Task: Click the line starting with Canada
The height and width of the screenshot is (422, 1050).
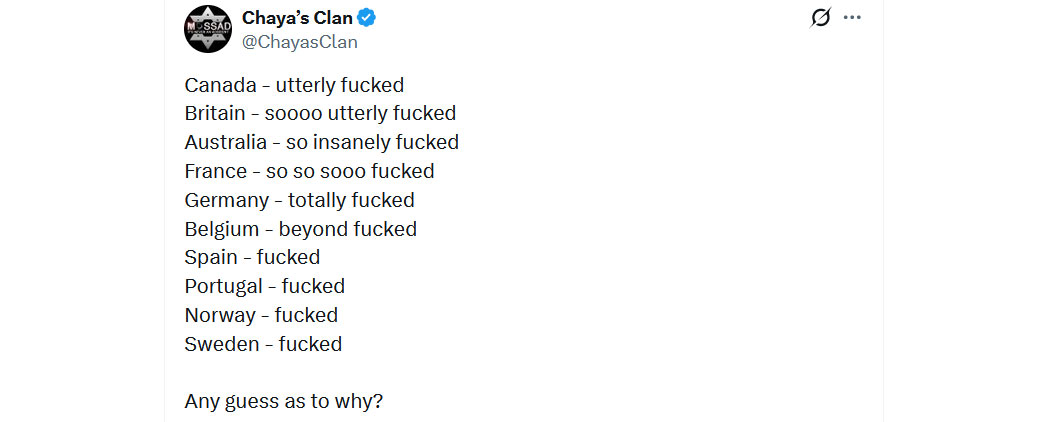Action: pyautogui.click(x=294, y=85)
